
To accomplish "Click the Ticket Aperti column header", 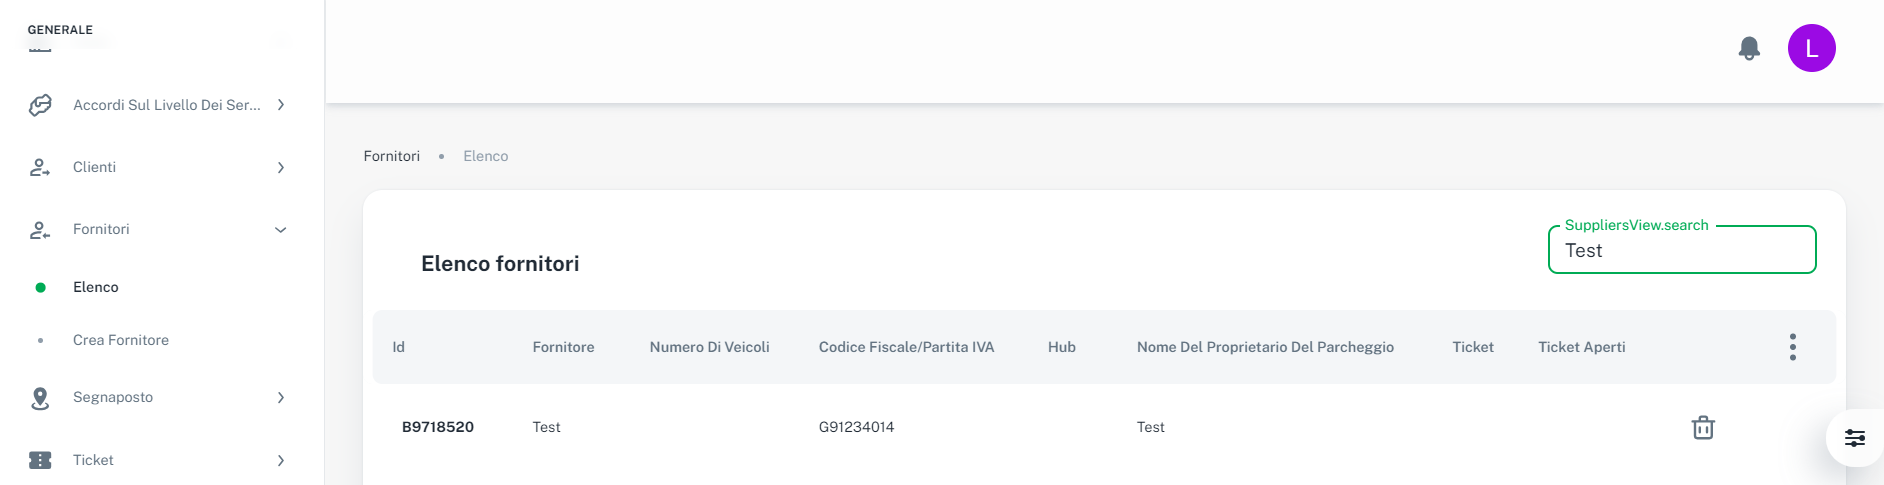I will pyautogui.click(x=1581, y=347).
